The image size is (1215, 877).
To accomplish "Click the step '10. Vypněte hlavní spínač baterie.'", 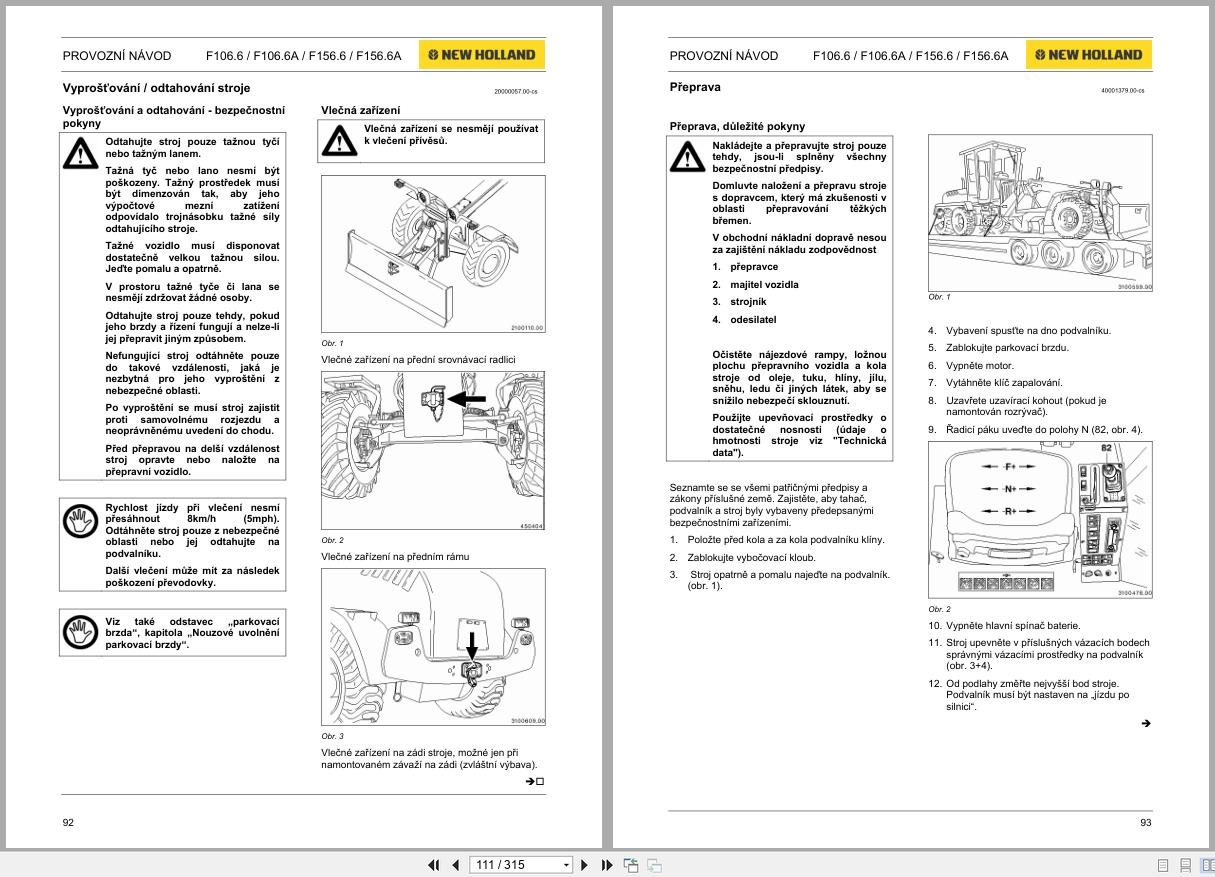I will click(1004, 626).
